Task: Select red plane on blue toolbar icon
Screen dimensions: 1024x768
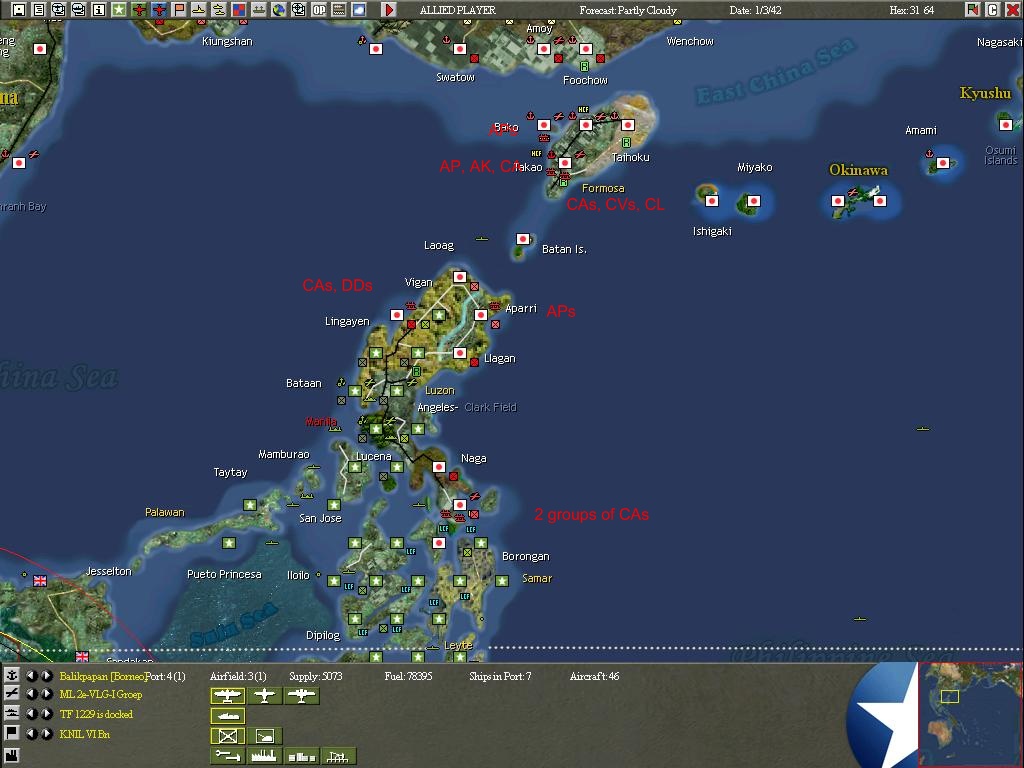Action: pos(159,9)
